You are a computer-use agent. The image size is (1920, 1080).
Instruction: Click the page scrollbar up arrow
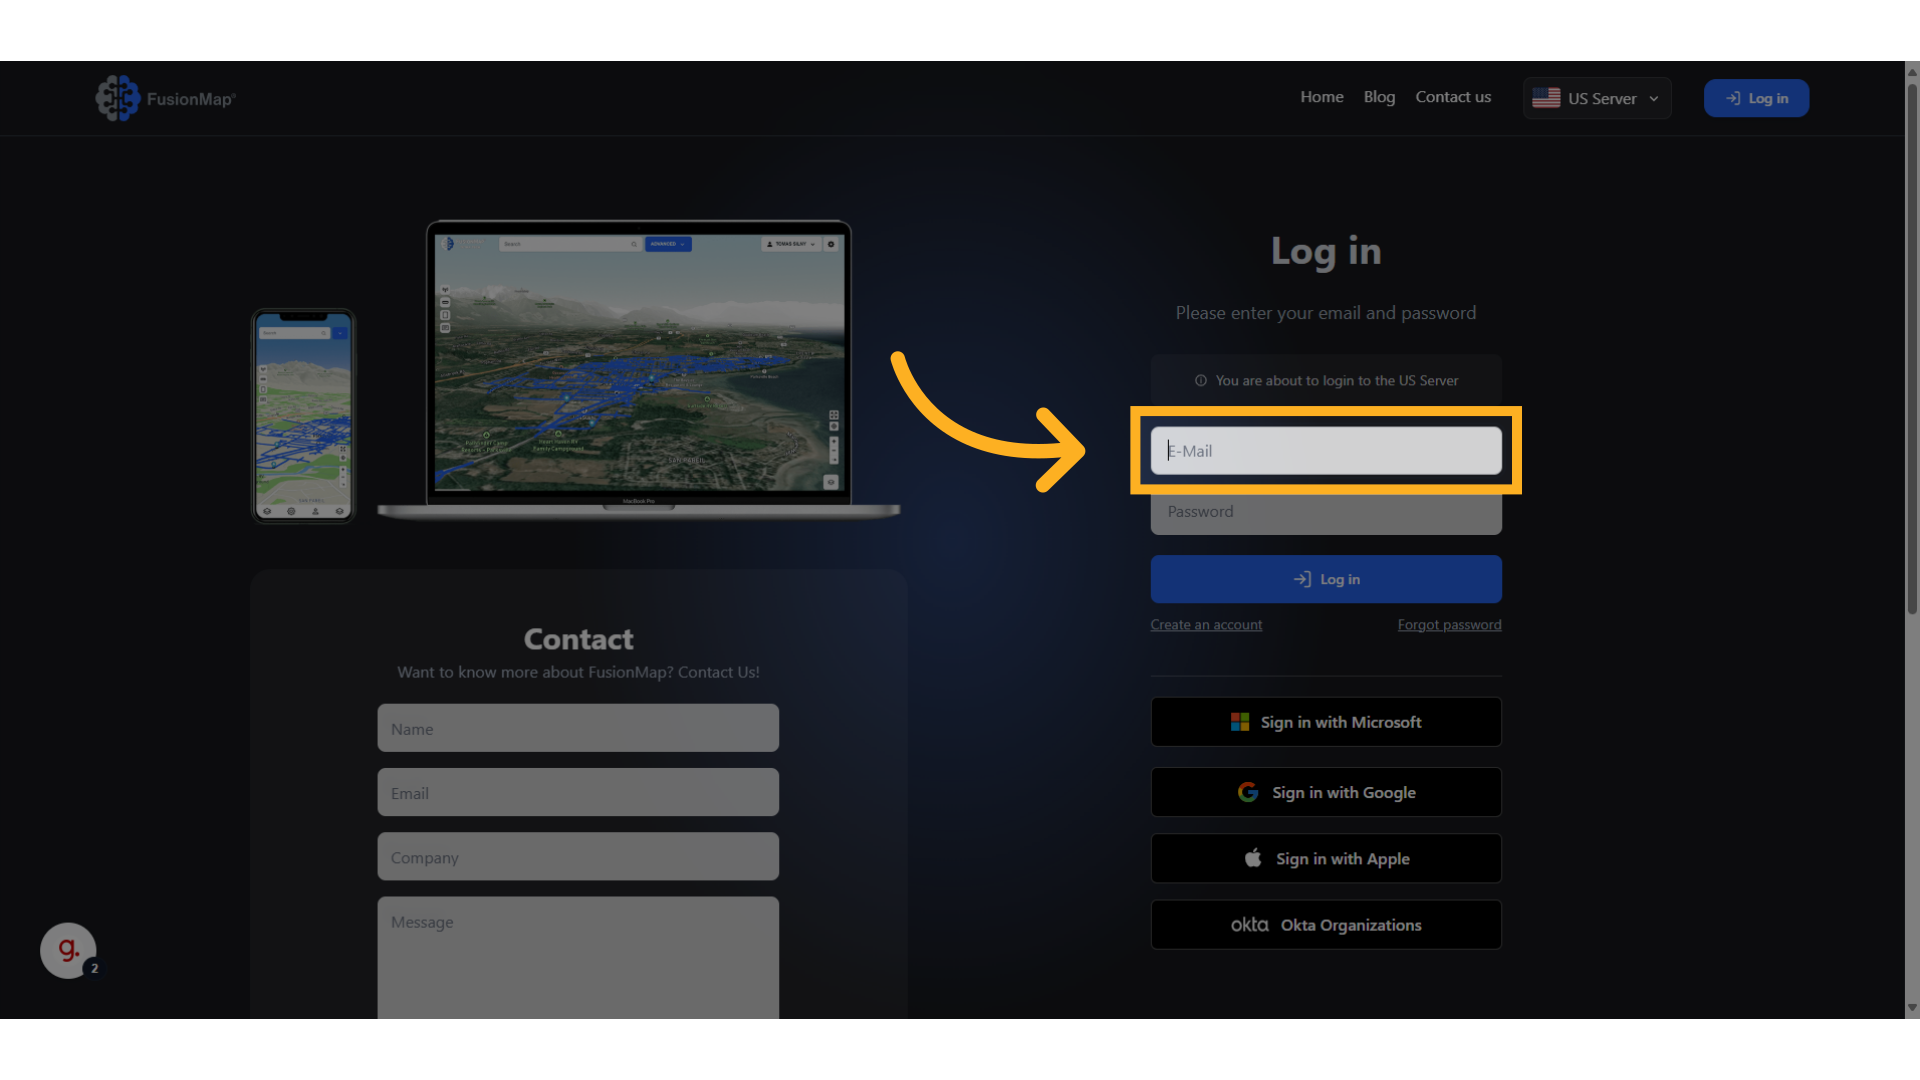coord(1912,71)
